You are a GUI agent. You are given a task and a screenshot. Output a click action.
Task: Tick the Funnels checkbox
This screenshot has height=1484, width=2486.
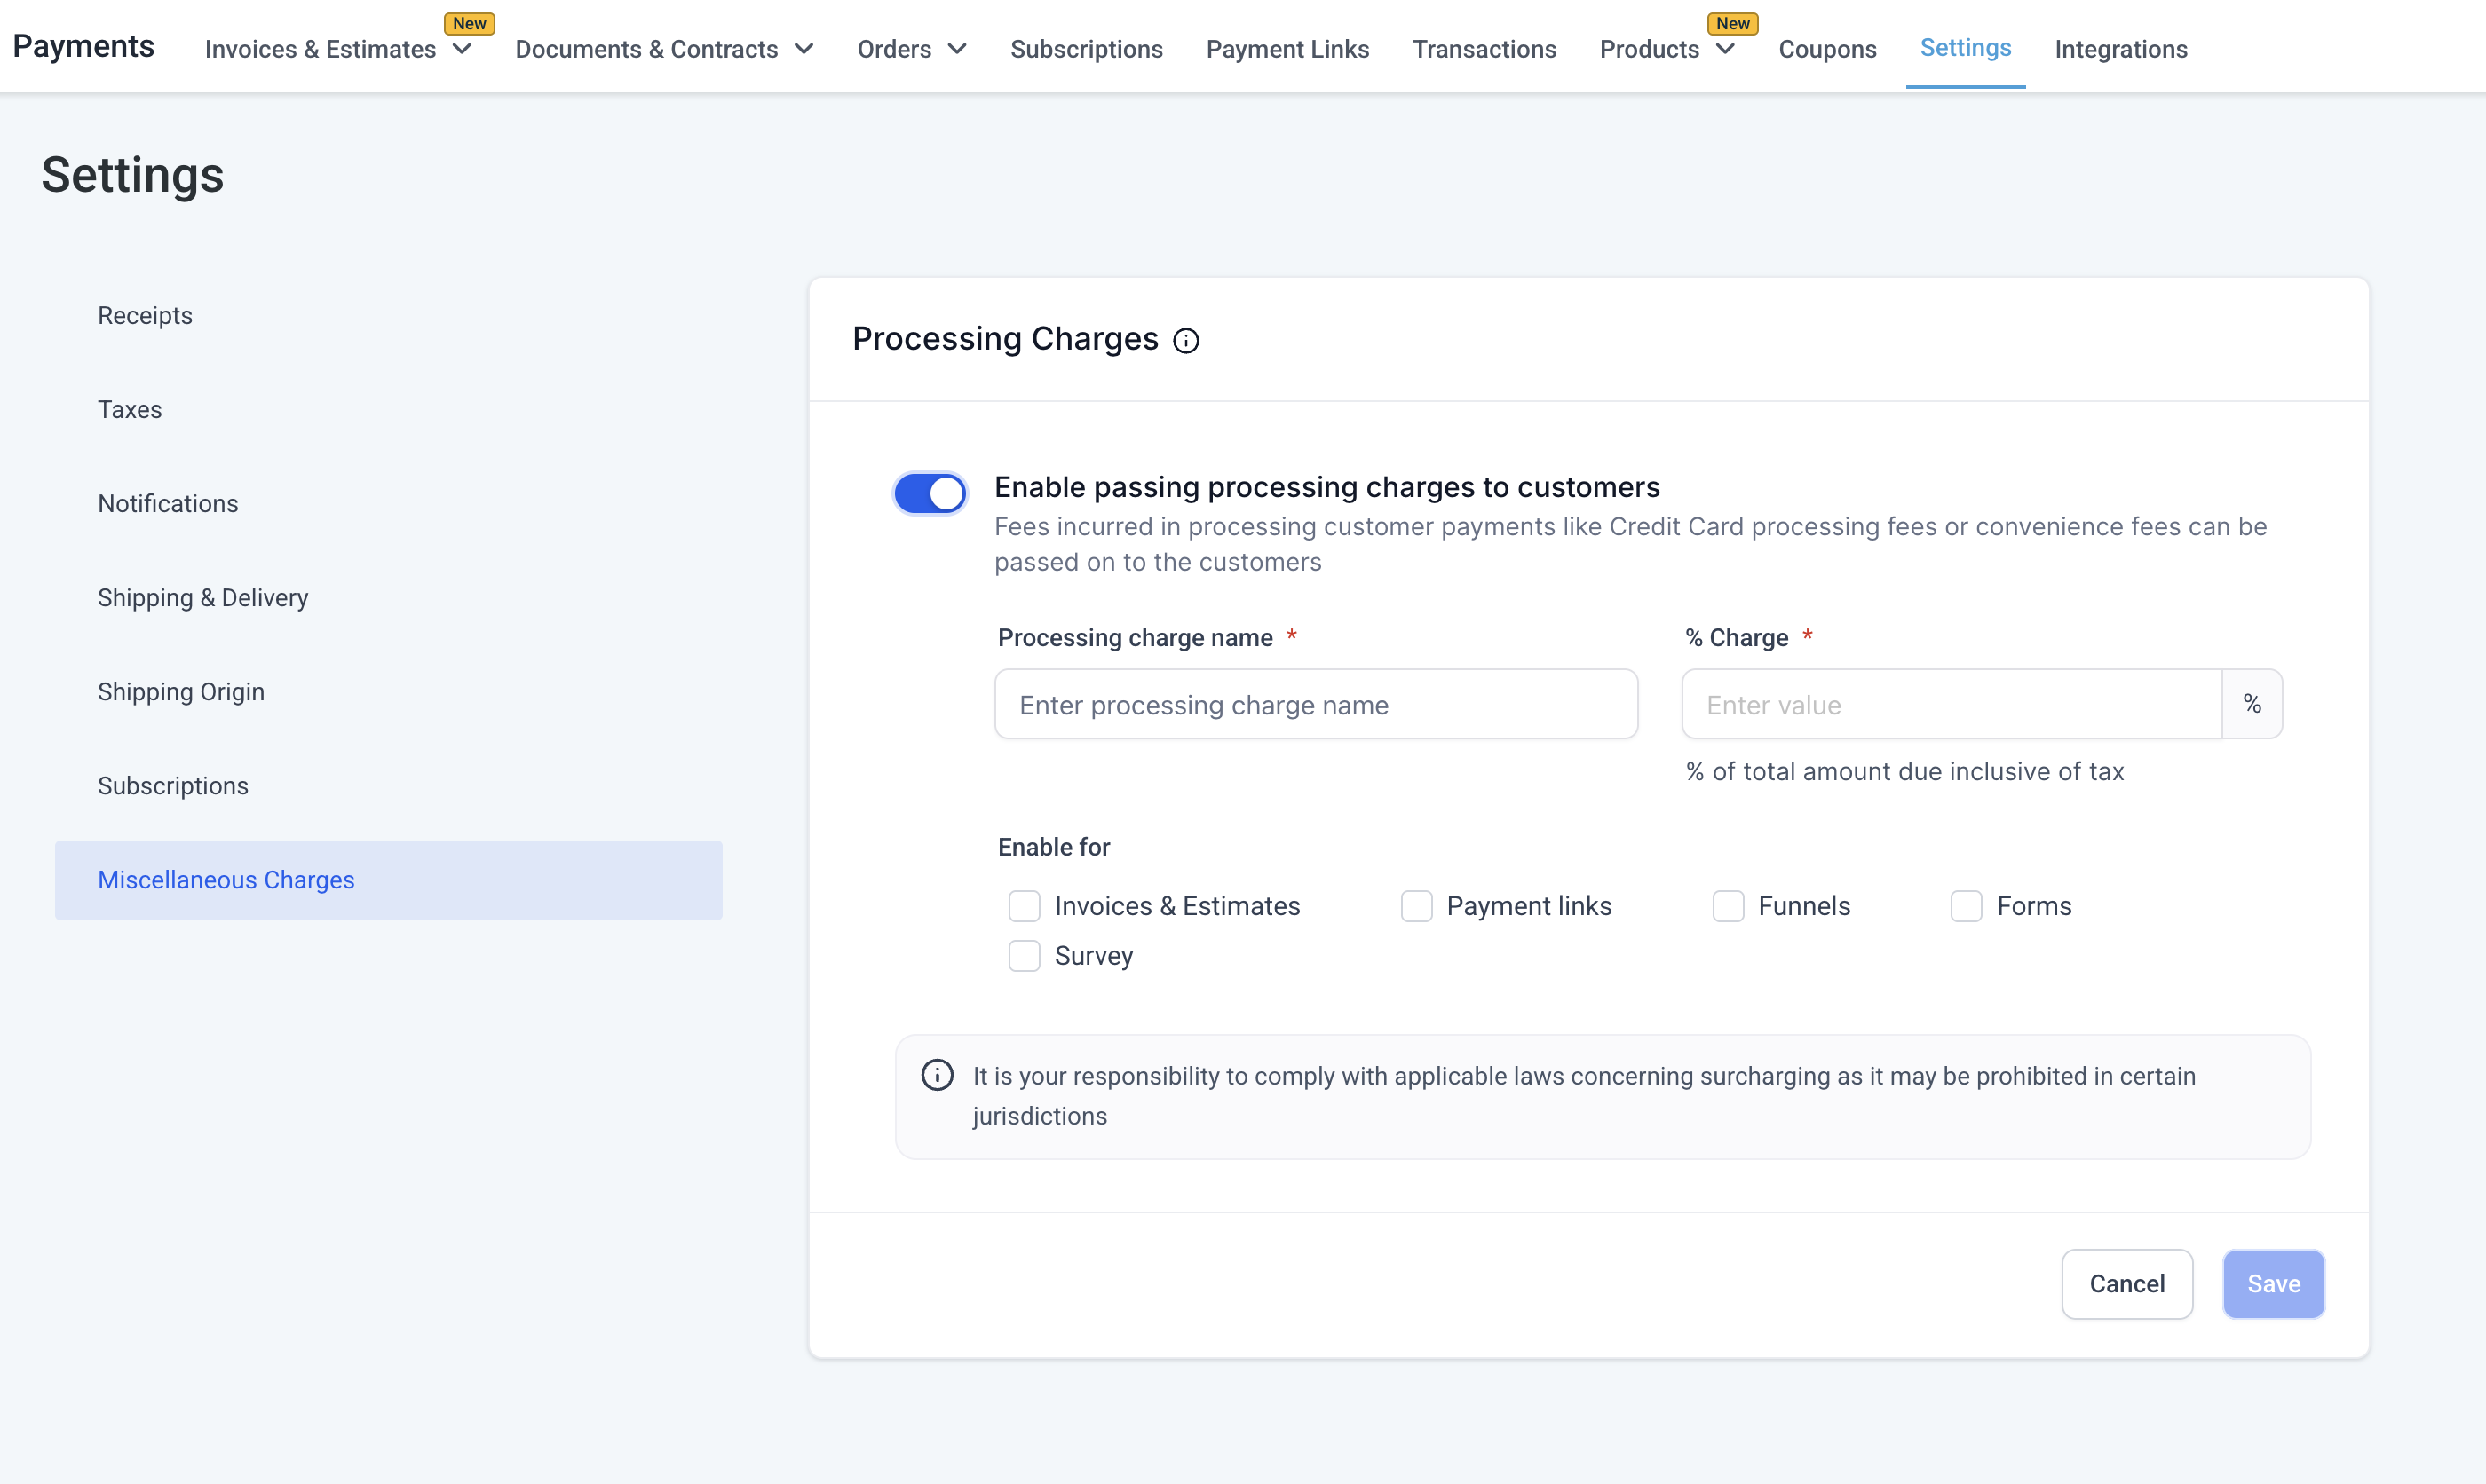pos(1728,906)
